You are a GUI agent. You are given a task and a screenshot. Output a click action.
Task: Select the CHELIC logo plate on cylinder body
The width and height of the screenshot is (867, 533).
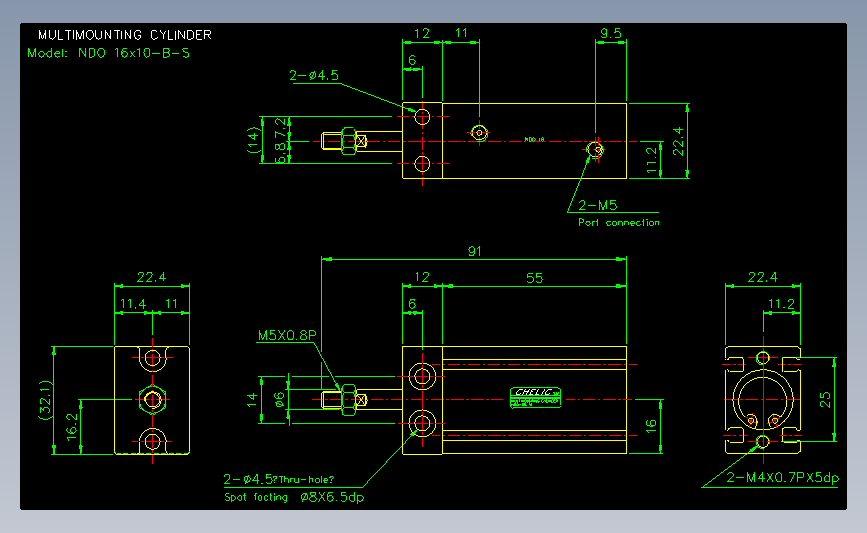click(535, 398)
